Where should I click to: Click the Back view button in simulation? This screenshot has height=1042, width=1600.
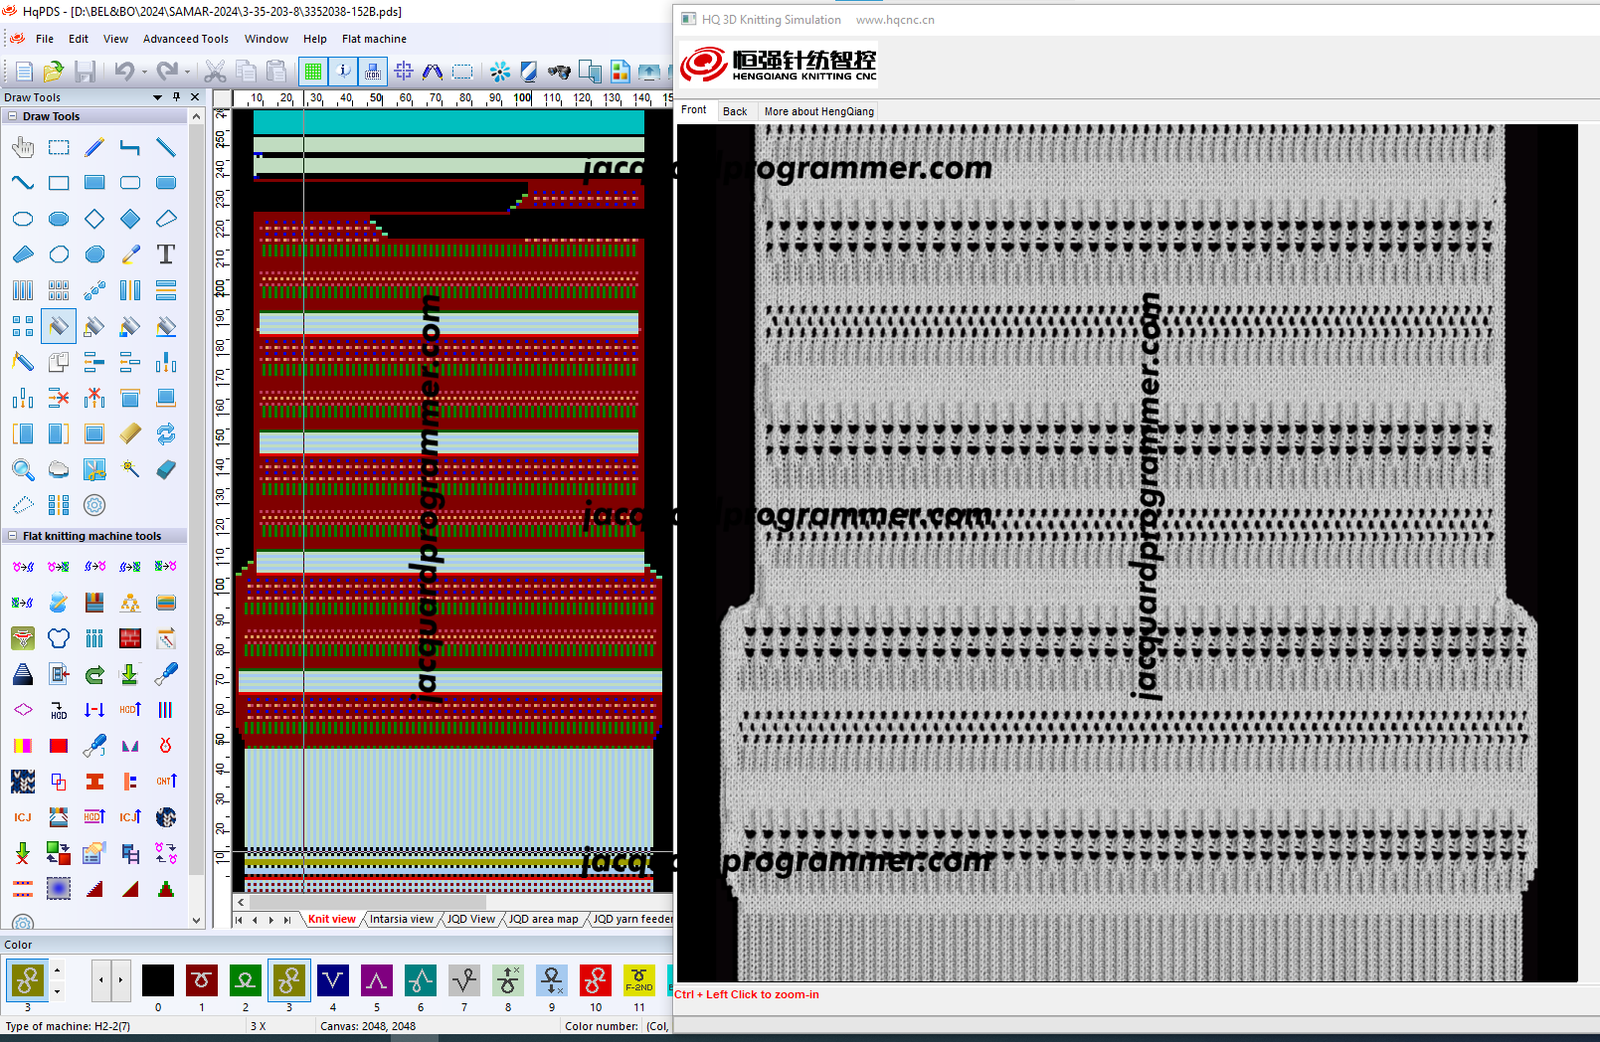pos(735,111)
